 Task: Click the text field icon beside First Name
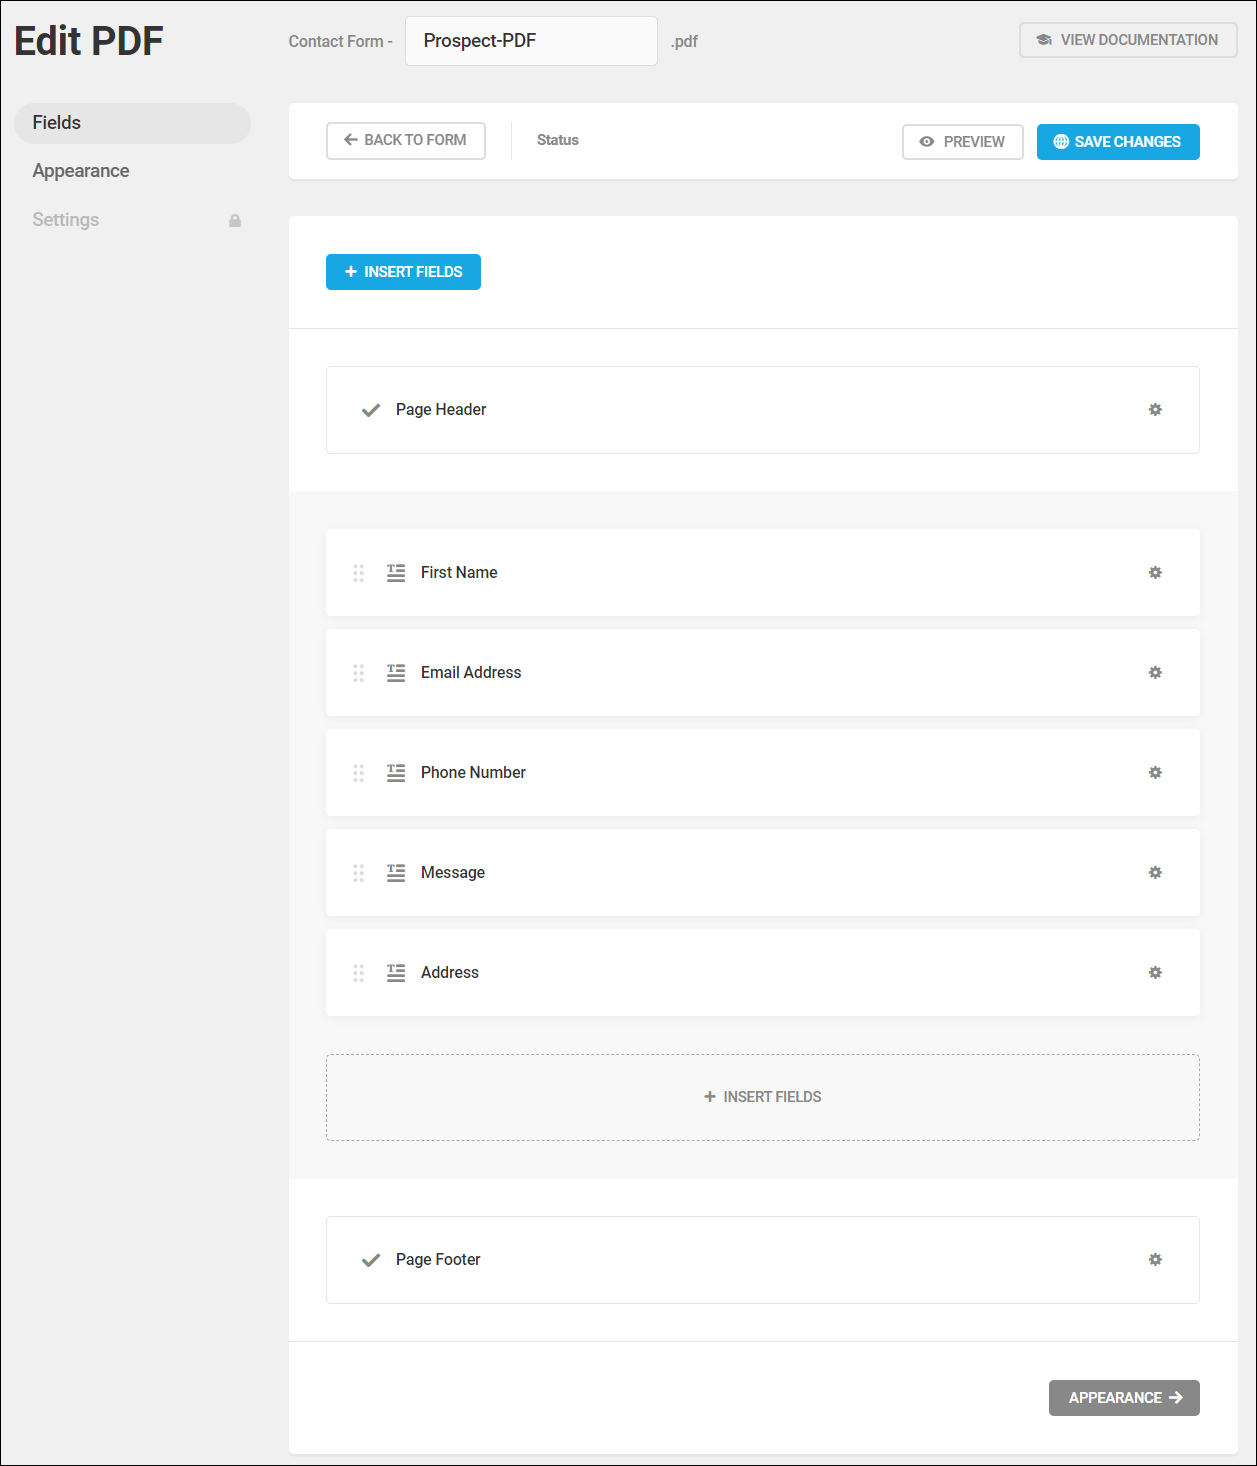(x=396, y=573)
